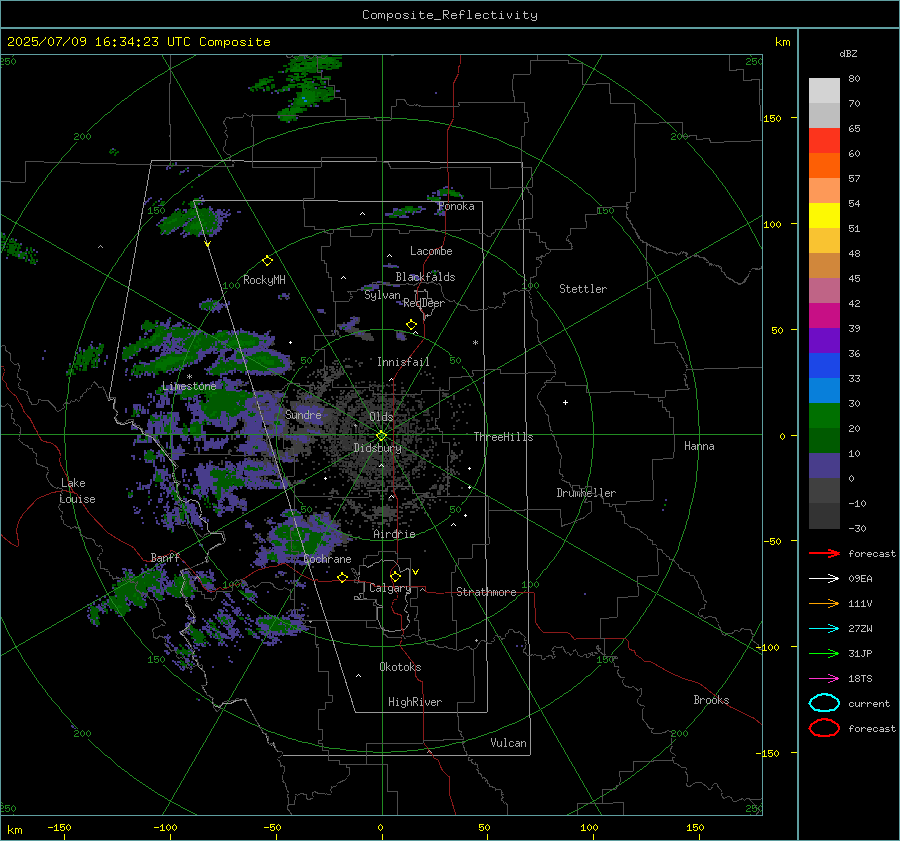Image resolution: width=900 pixels, height=841 pixels.
Task: Click the Banff city label
Action: pos(165,557)
